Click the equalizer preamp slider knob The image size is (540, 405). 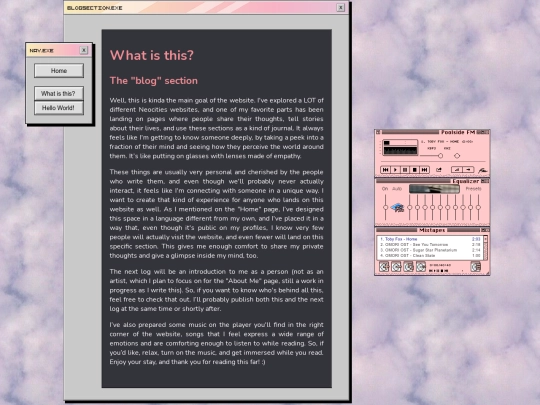coord(386,207)
